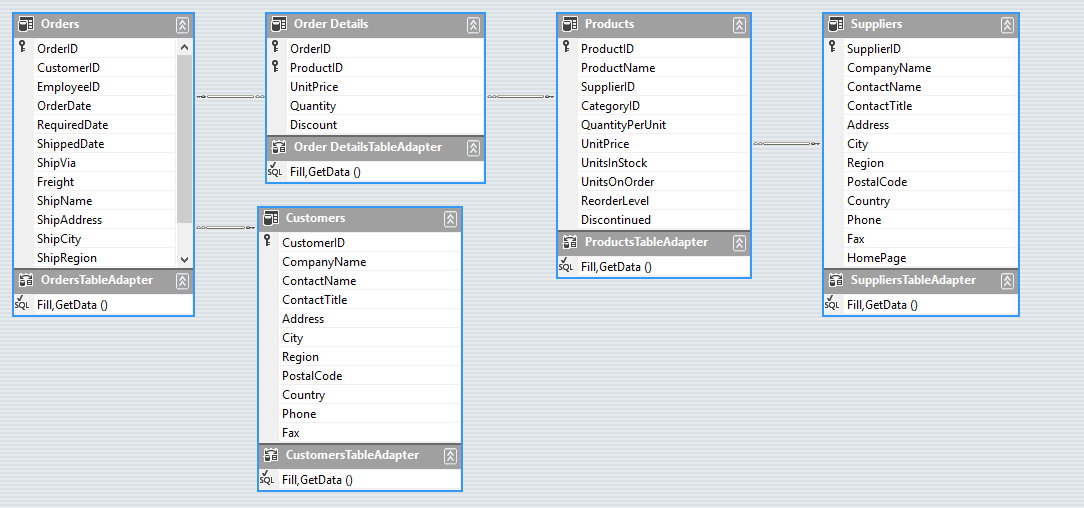The height and width of the screenshot is (508, 1084).
Task: Click key icon beside Products ProductID
Action: pos(566,47)
